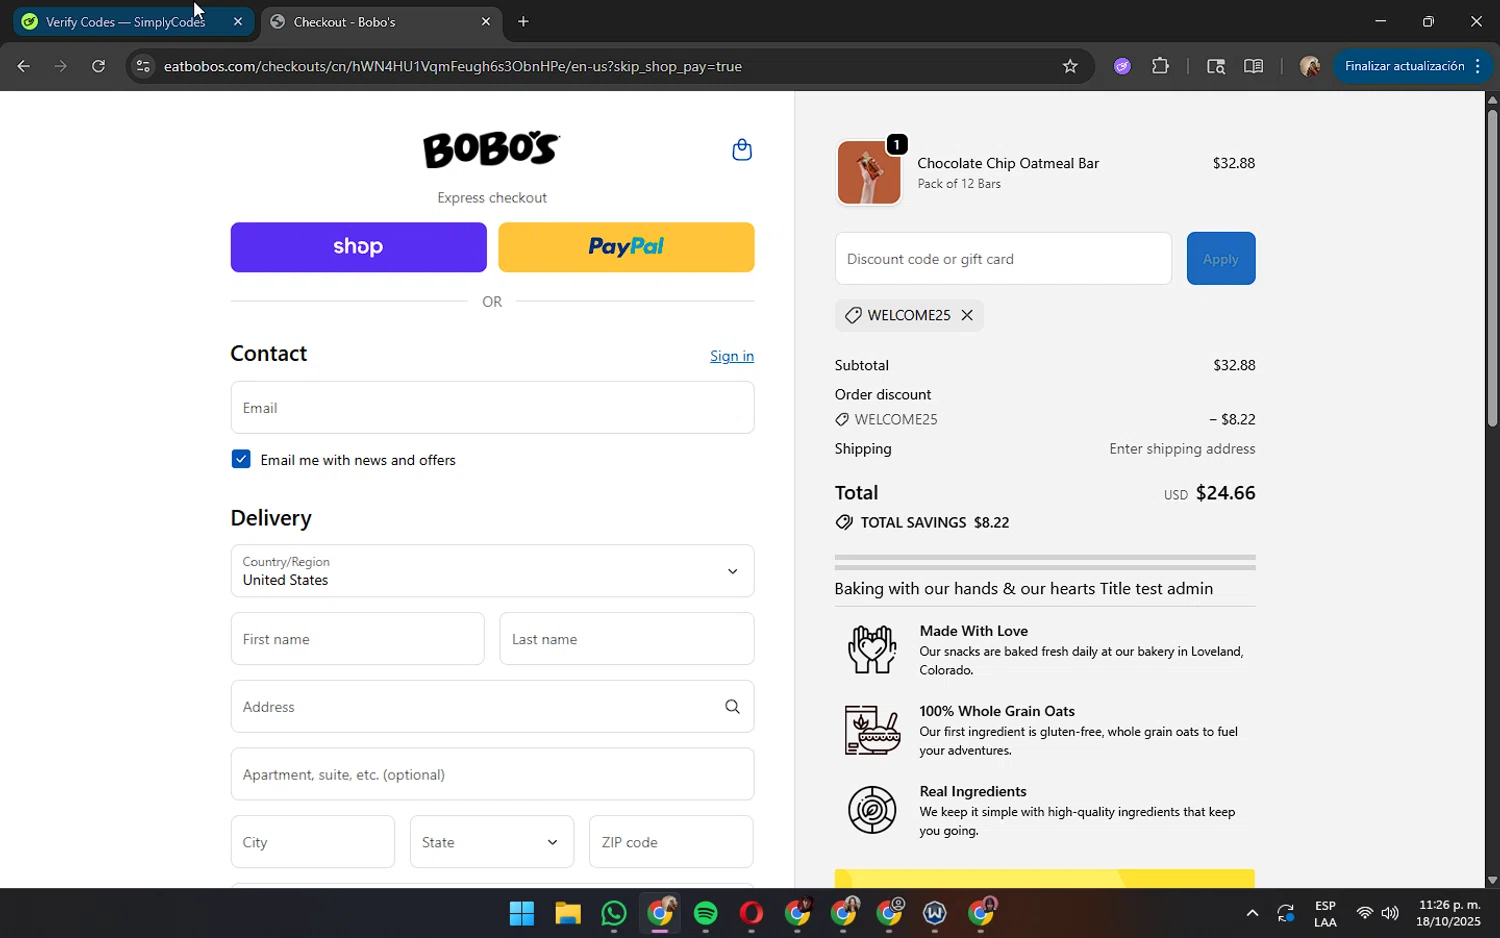Focus the Last name field
This screenshot has height=938, width=1500.
click(627, 639)
